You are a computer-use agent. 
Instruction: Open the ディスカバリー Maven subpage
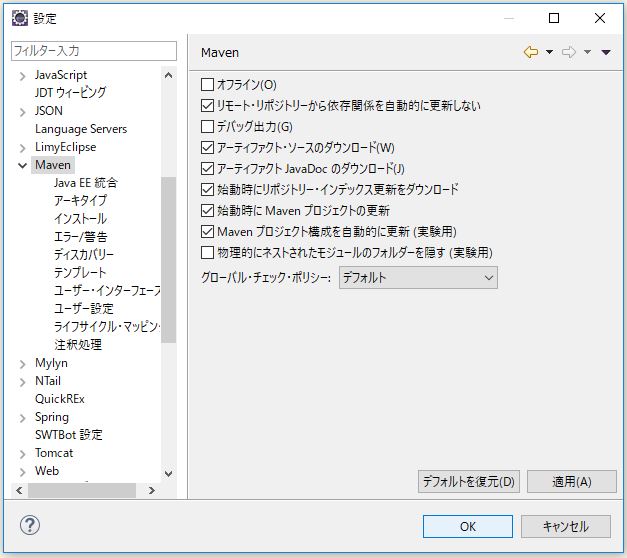point(84,255)
